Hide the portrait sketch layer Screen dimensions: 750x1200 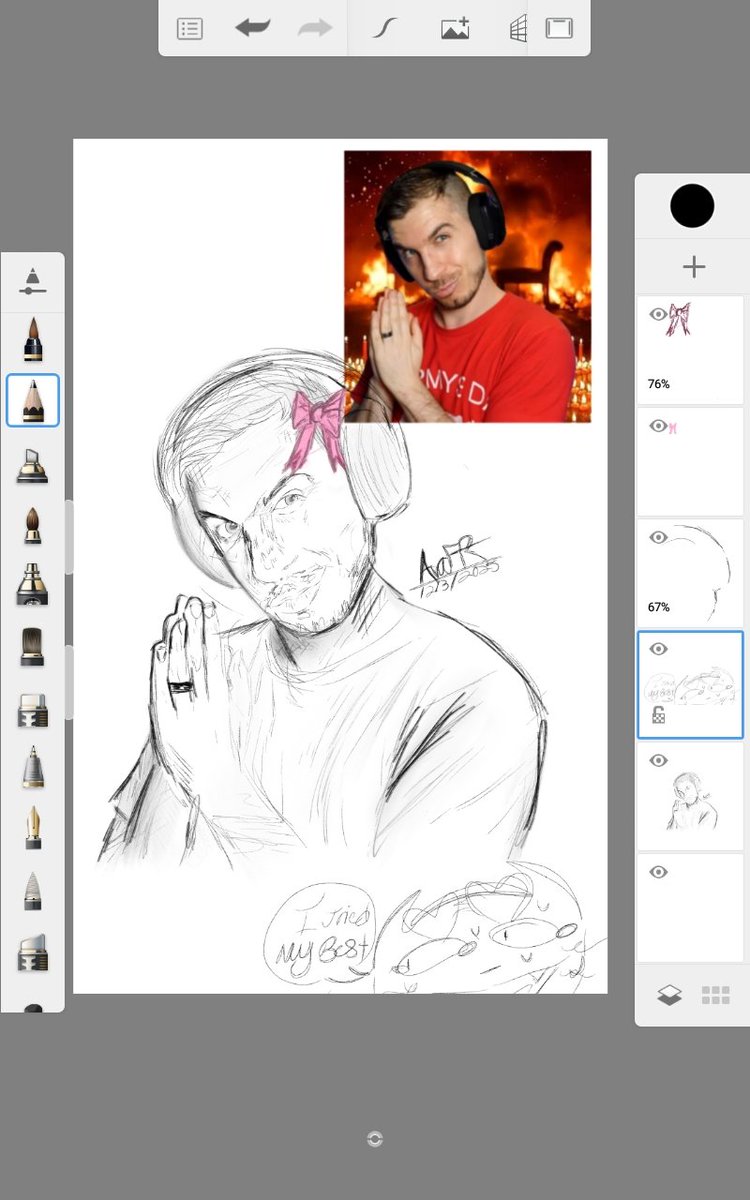tap(658, 760)
